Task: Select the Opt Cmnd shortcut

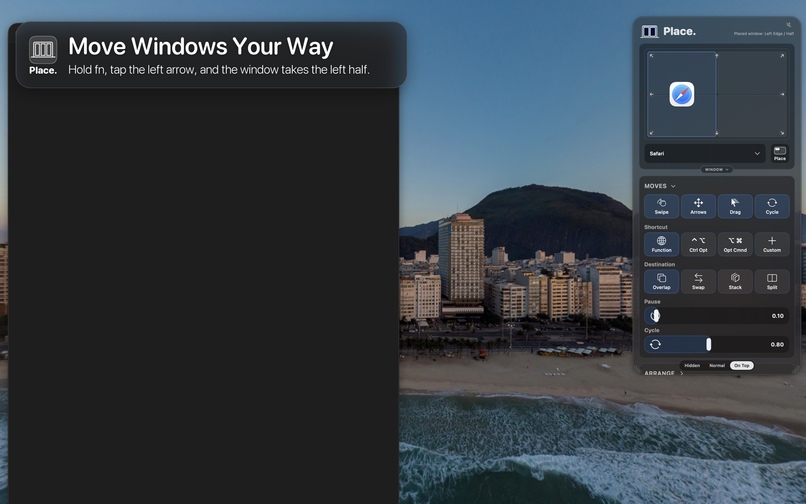Action: pyautogui.click(x=735, y=244)
